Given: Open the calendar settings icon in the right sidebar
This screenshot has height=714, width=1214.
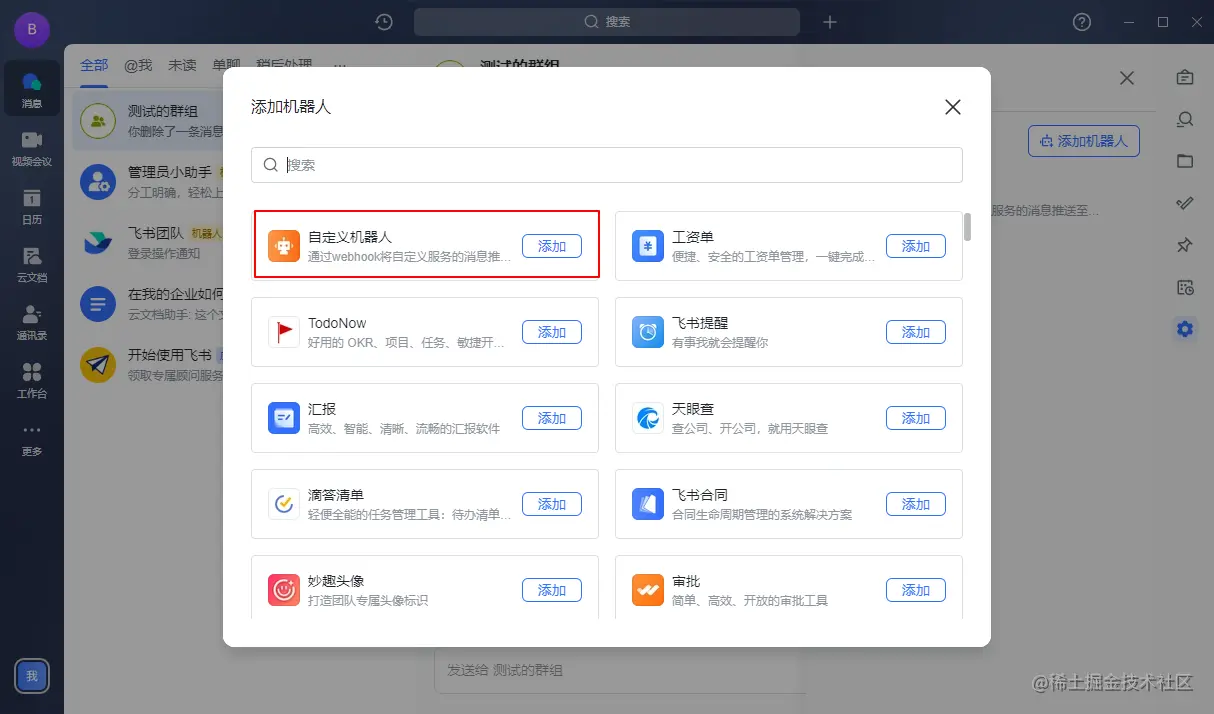Looking at the screenshot, I should (x=1185, y=287).
